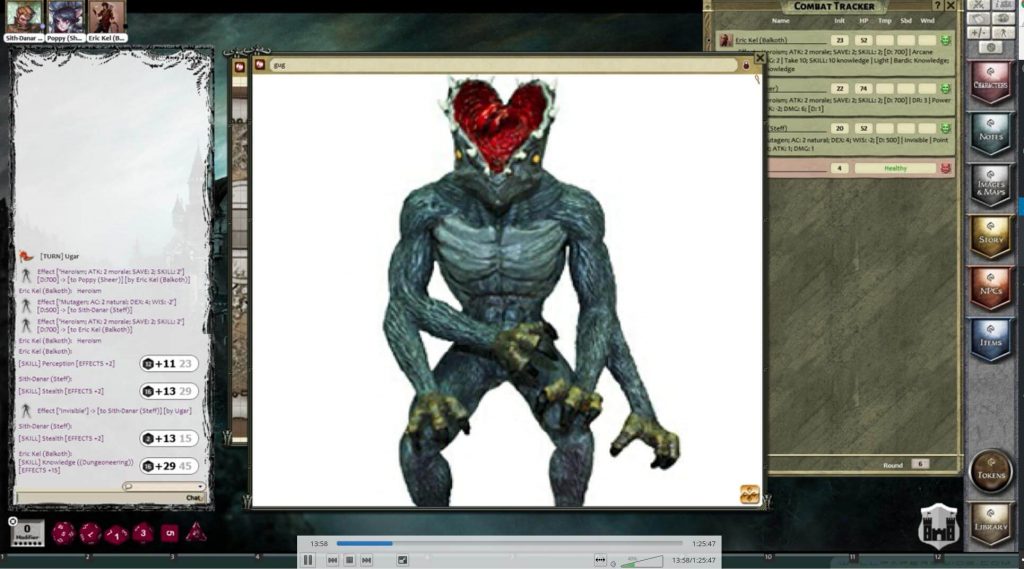Screen dimensions: 1024x569
Task: Toggle faction icon on Steff's row
Action: (x=945, y=129)
